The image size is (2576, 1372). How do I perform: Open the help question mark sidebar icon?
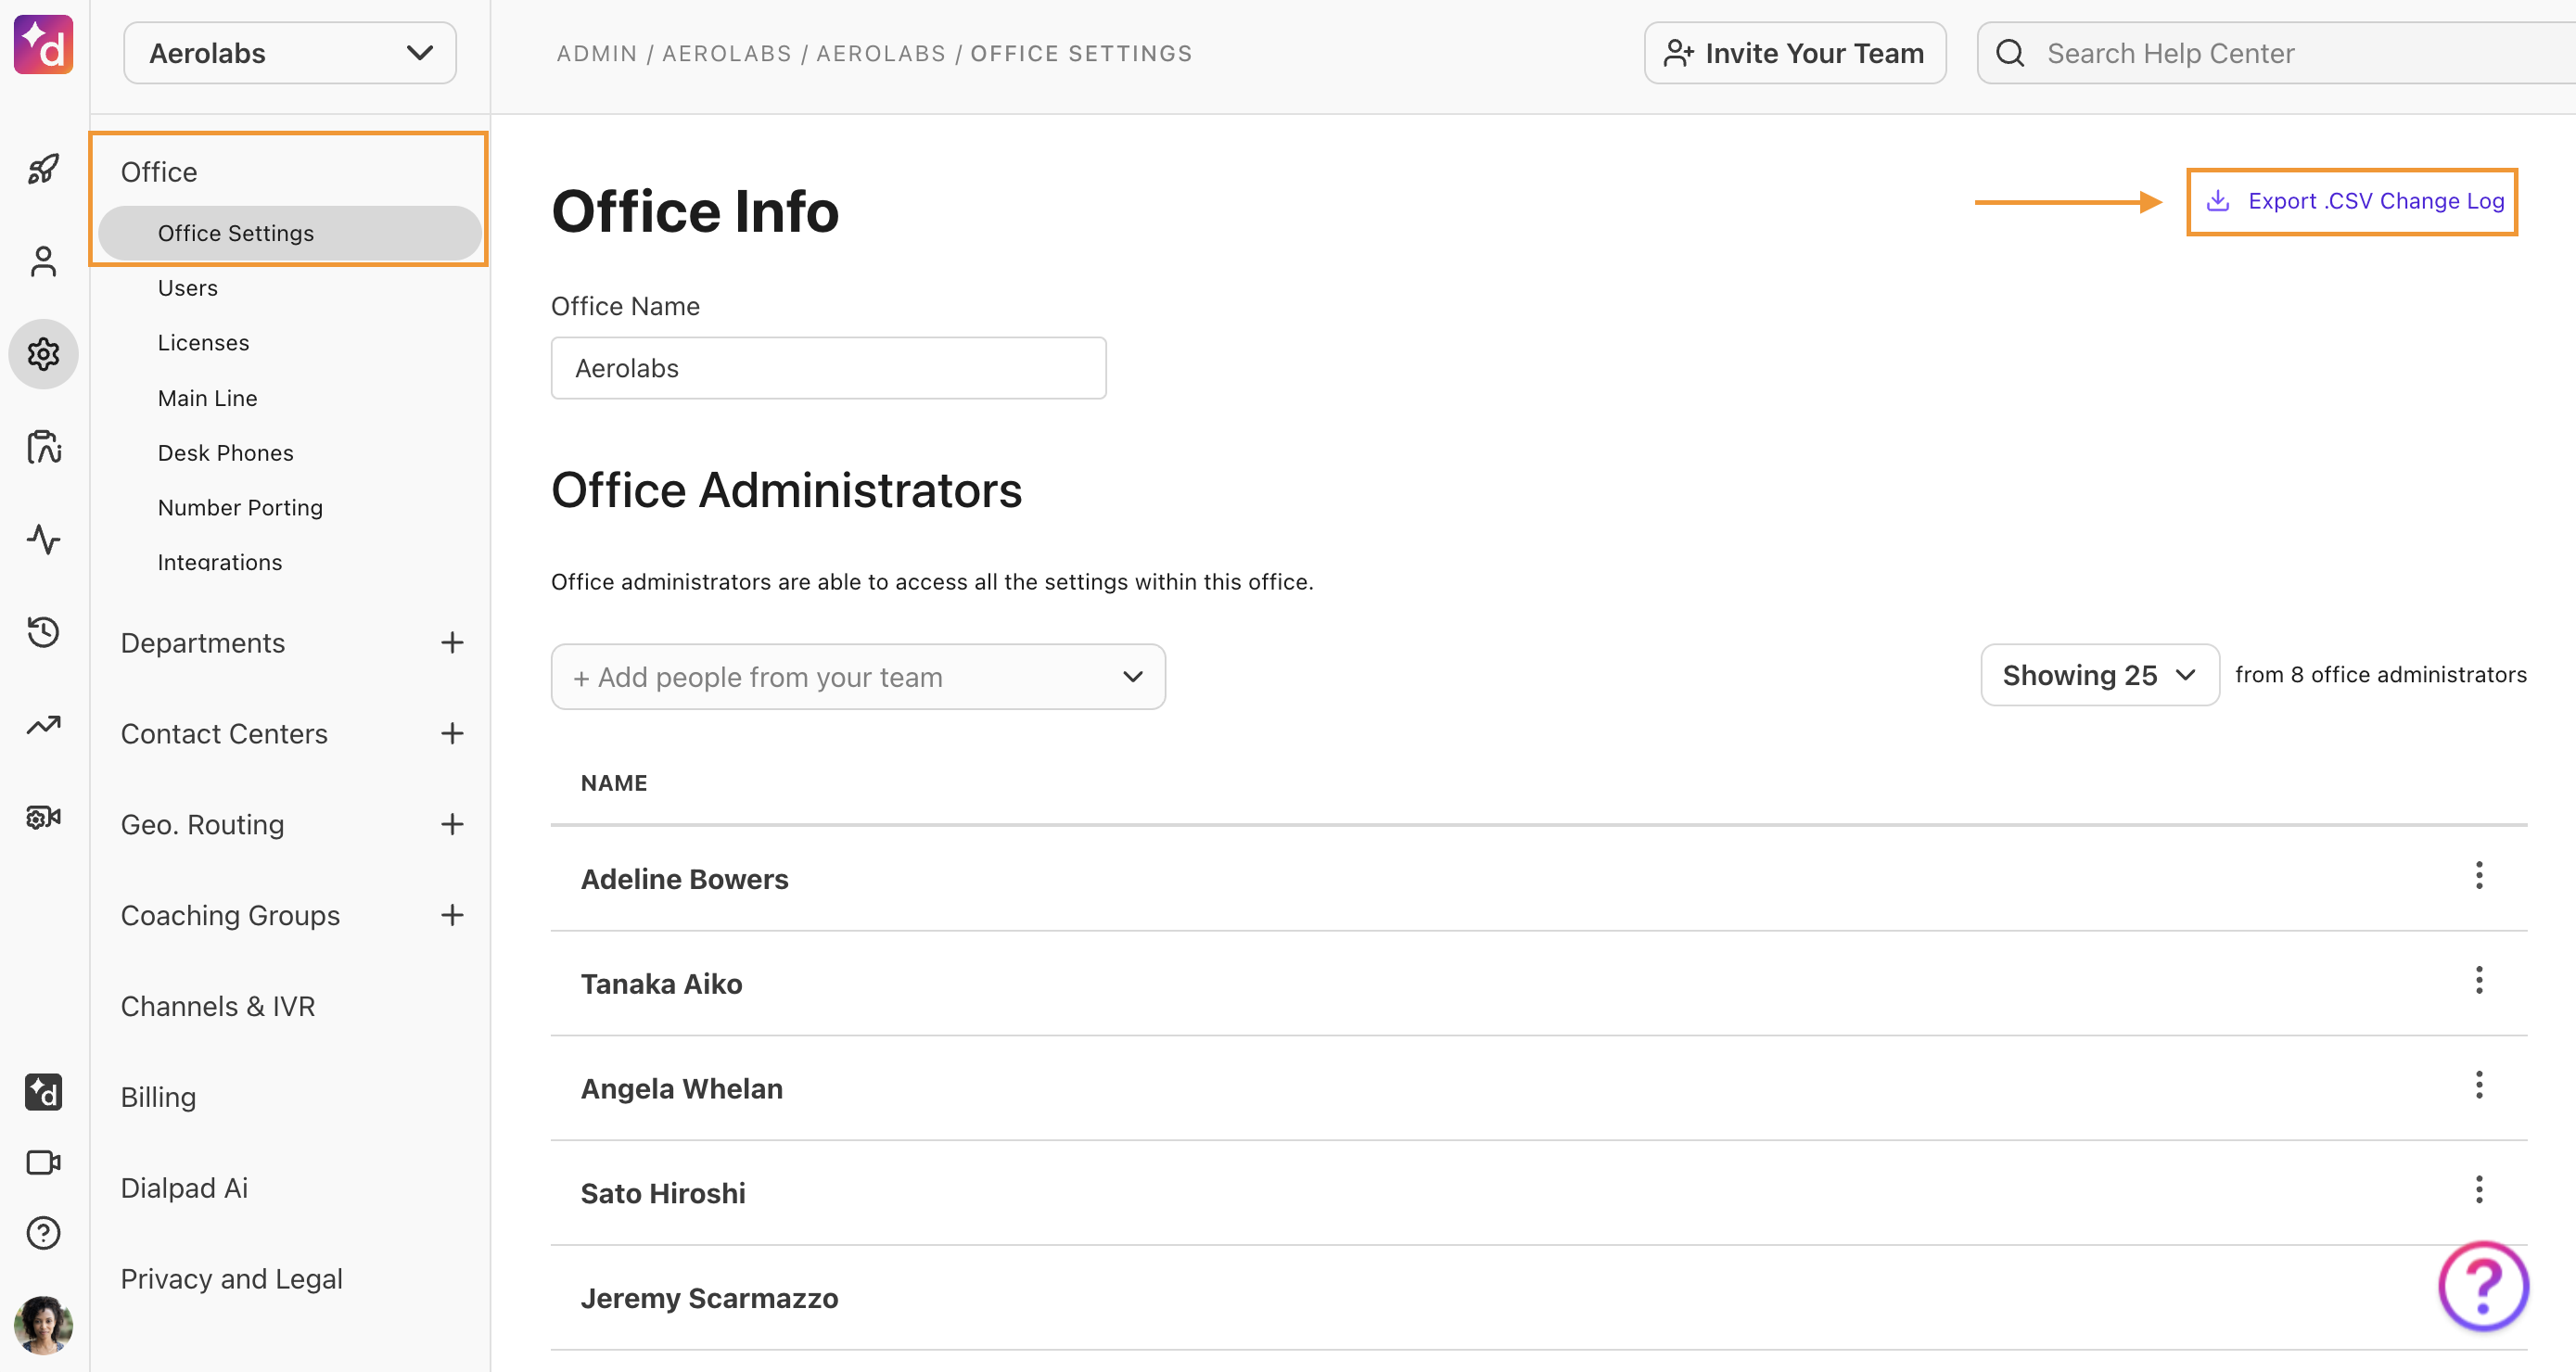click(43, 1233)
